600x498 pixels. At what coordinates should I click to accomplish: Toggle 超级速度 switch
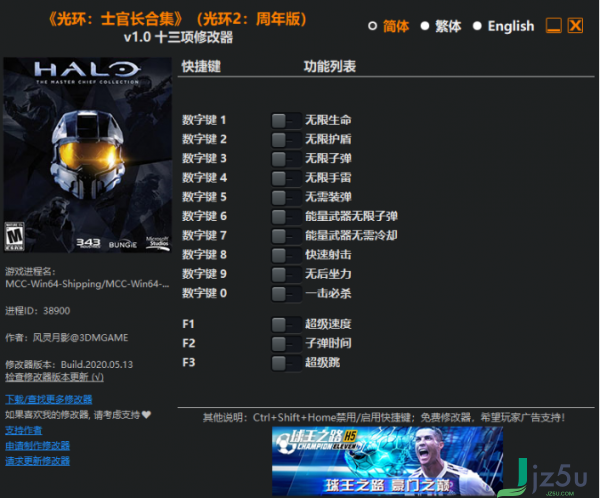(286, 325)
